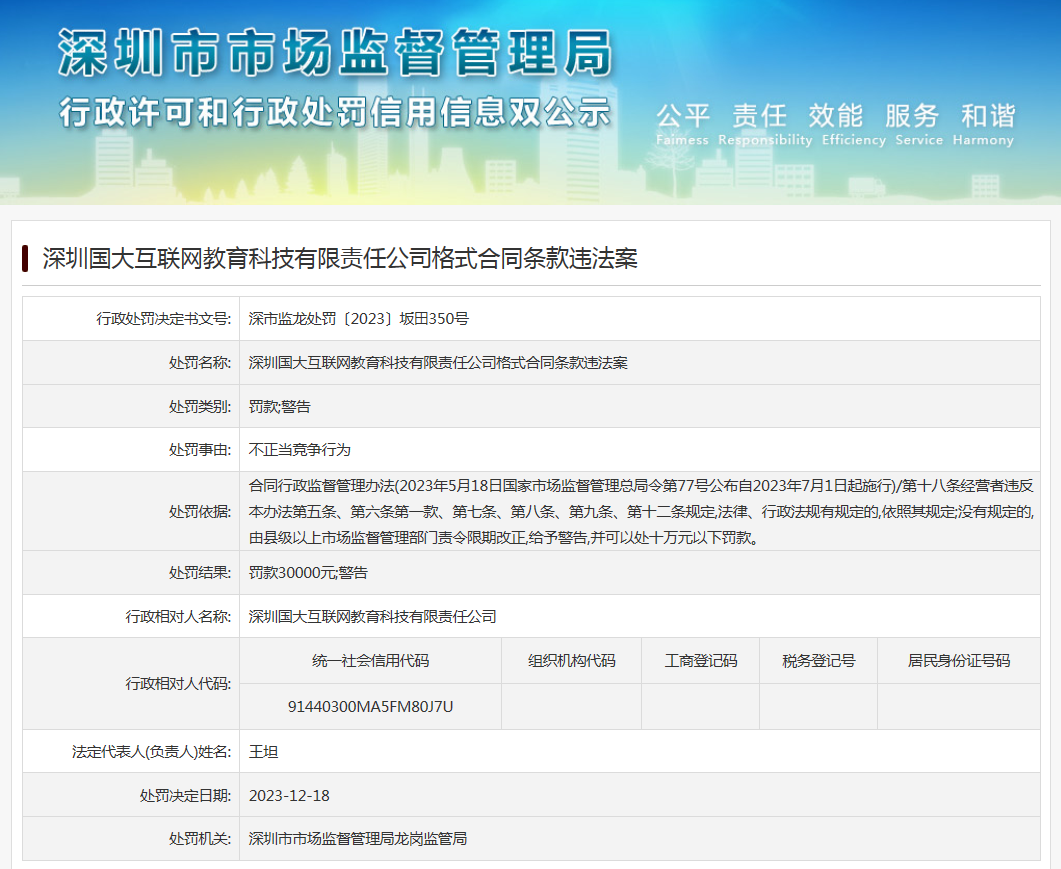Image resolution: width=1061 pixels, height=869 pixels.
Task: Select document number 深市监龙处罚〔2023〕坂田350号
Action: coord(359,319)
